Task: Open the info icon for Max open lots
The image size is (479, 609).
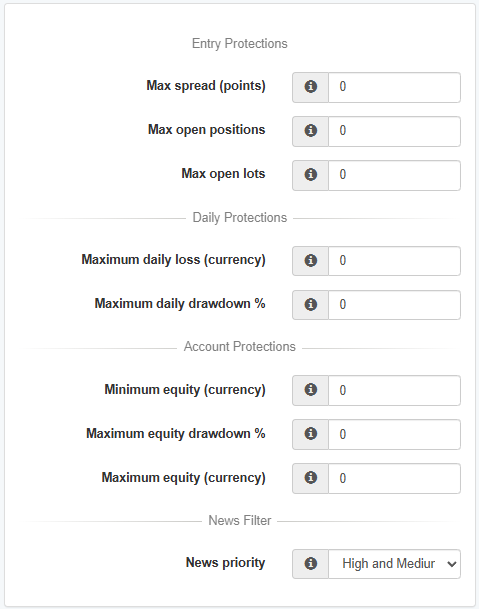Action: click(310, 175)
